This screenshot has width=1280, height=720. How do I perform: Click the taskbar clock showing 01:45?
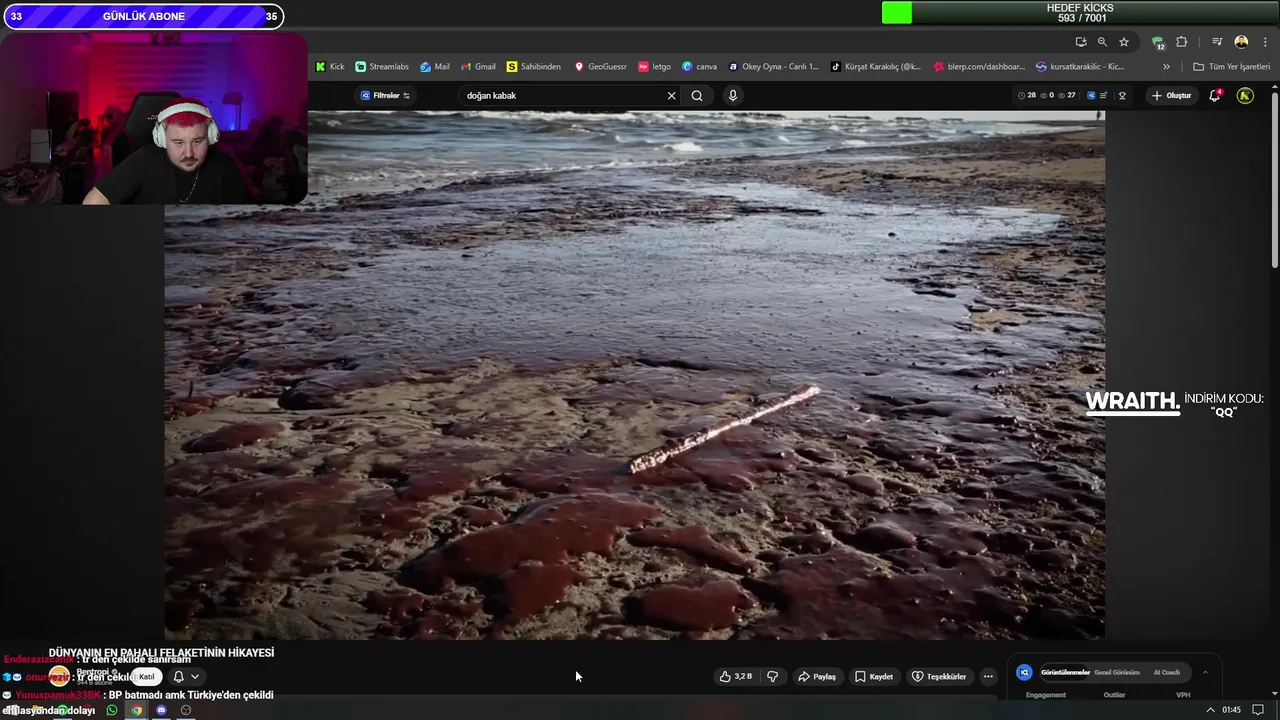pos(1231,710)
